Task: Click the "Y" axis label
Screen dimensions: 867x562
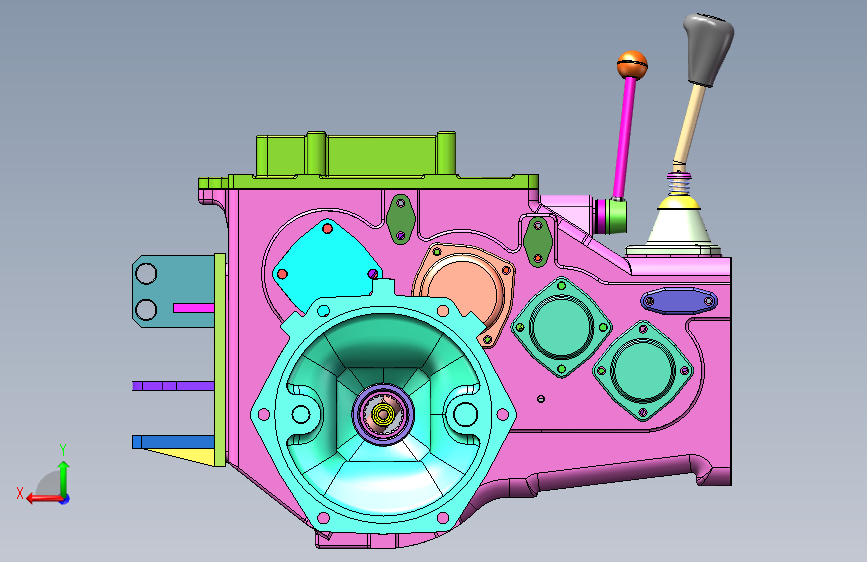Action: [63, 450]
